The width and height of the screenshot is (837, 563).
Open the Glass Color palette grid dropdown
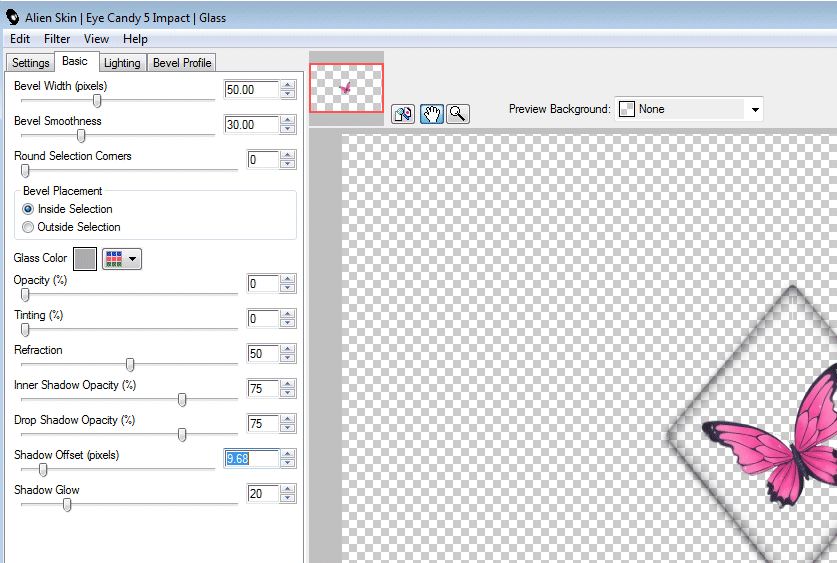(122, 259)
